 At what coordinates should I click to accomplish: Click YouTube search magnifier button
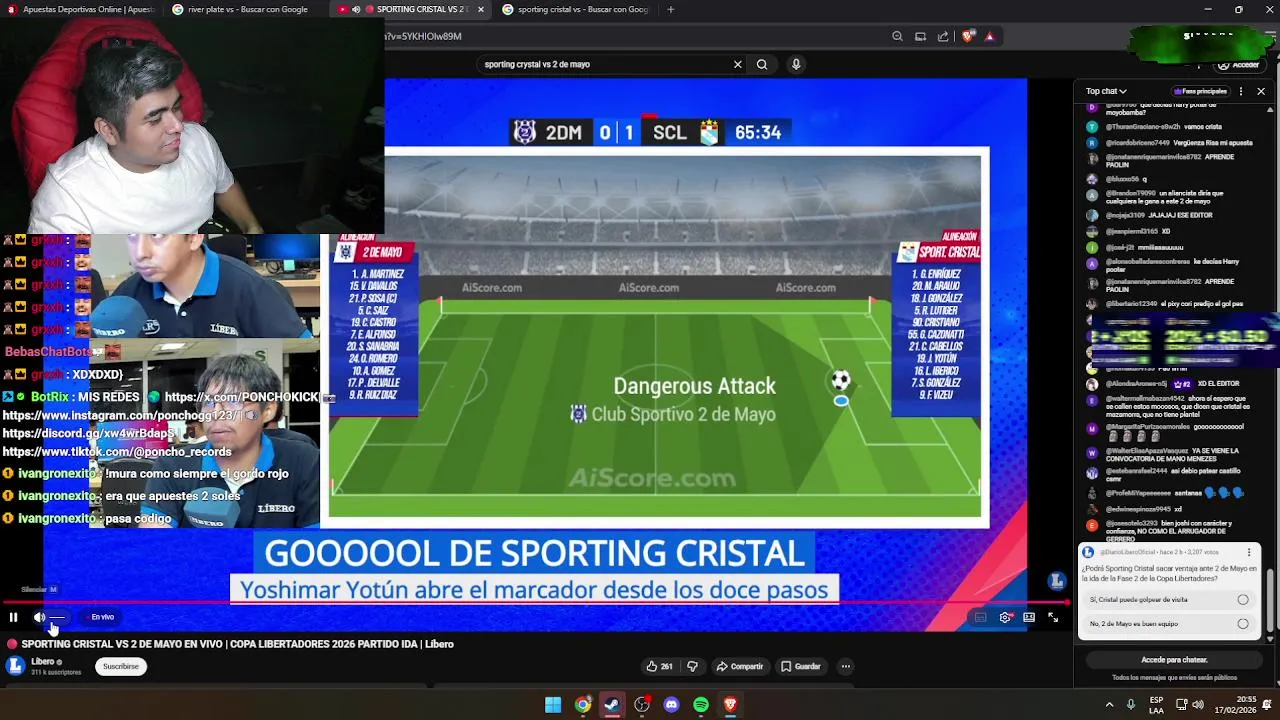(x=762, y=64)
